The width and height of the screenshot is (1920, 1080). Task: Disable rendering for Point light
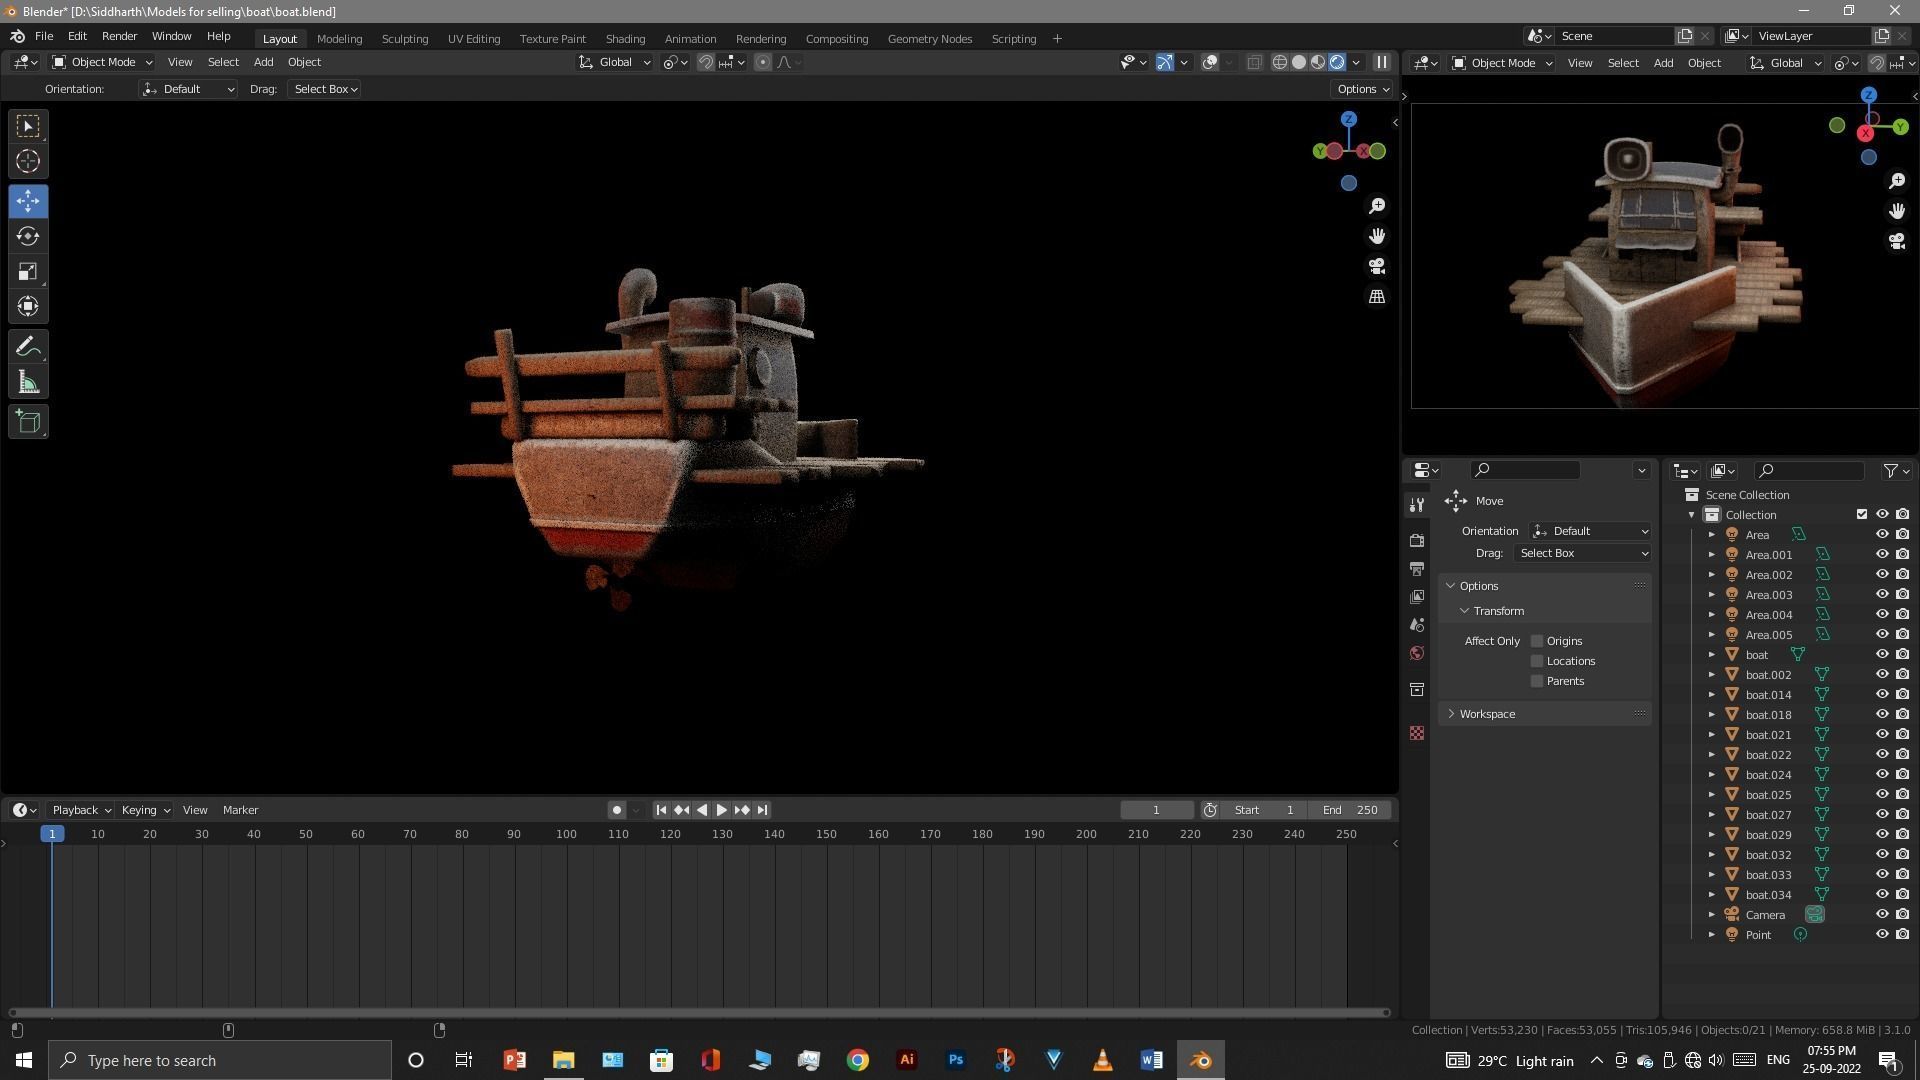click(x=1902, y=934)
